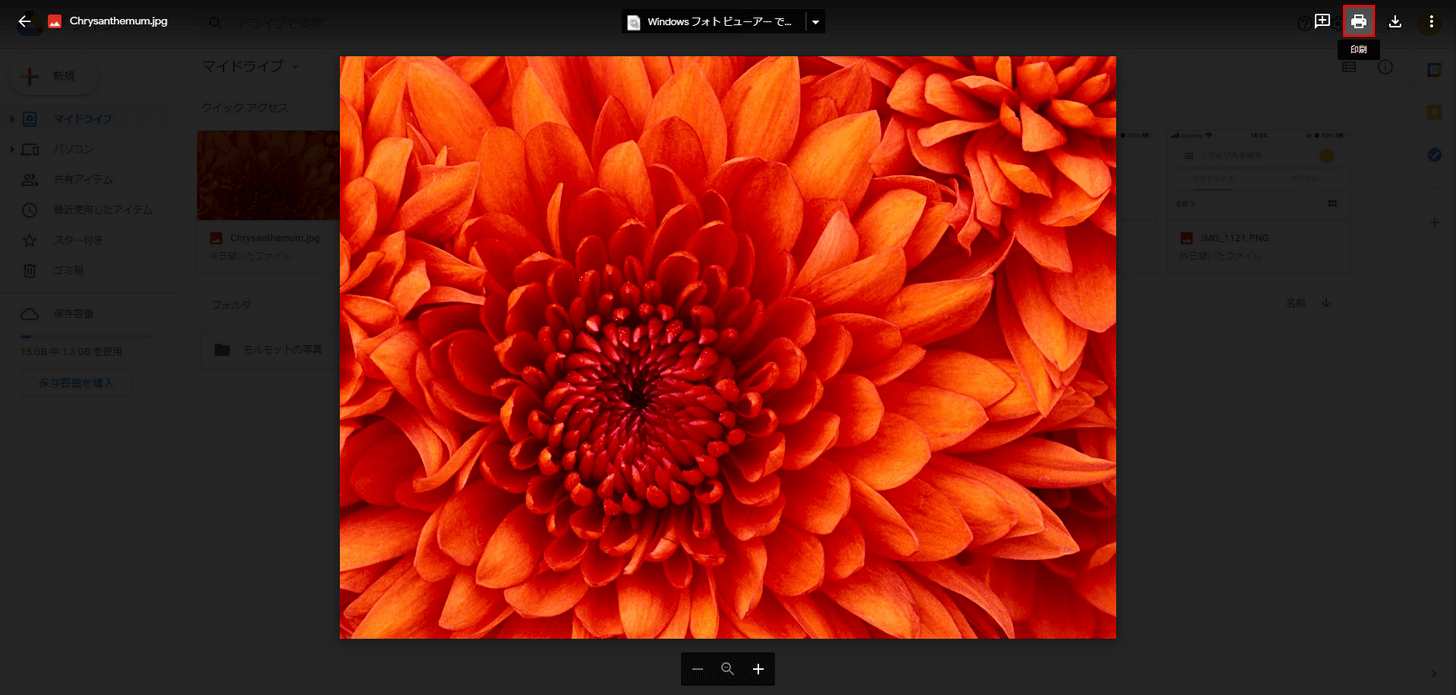The height and width of the screenshot is (695, 1456).
Task: Zoom out with the minus button
Action: 698,669
